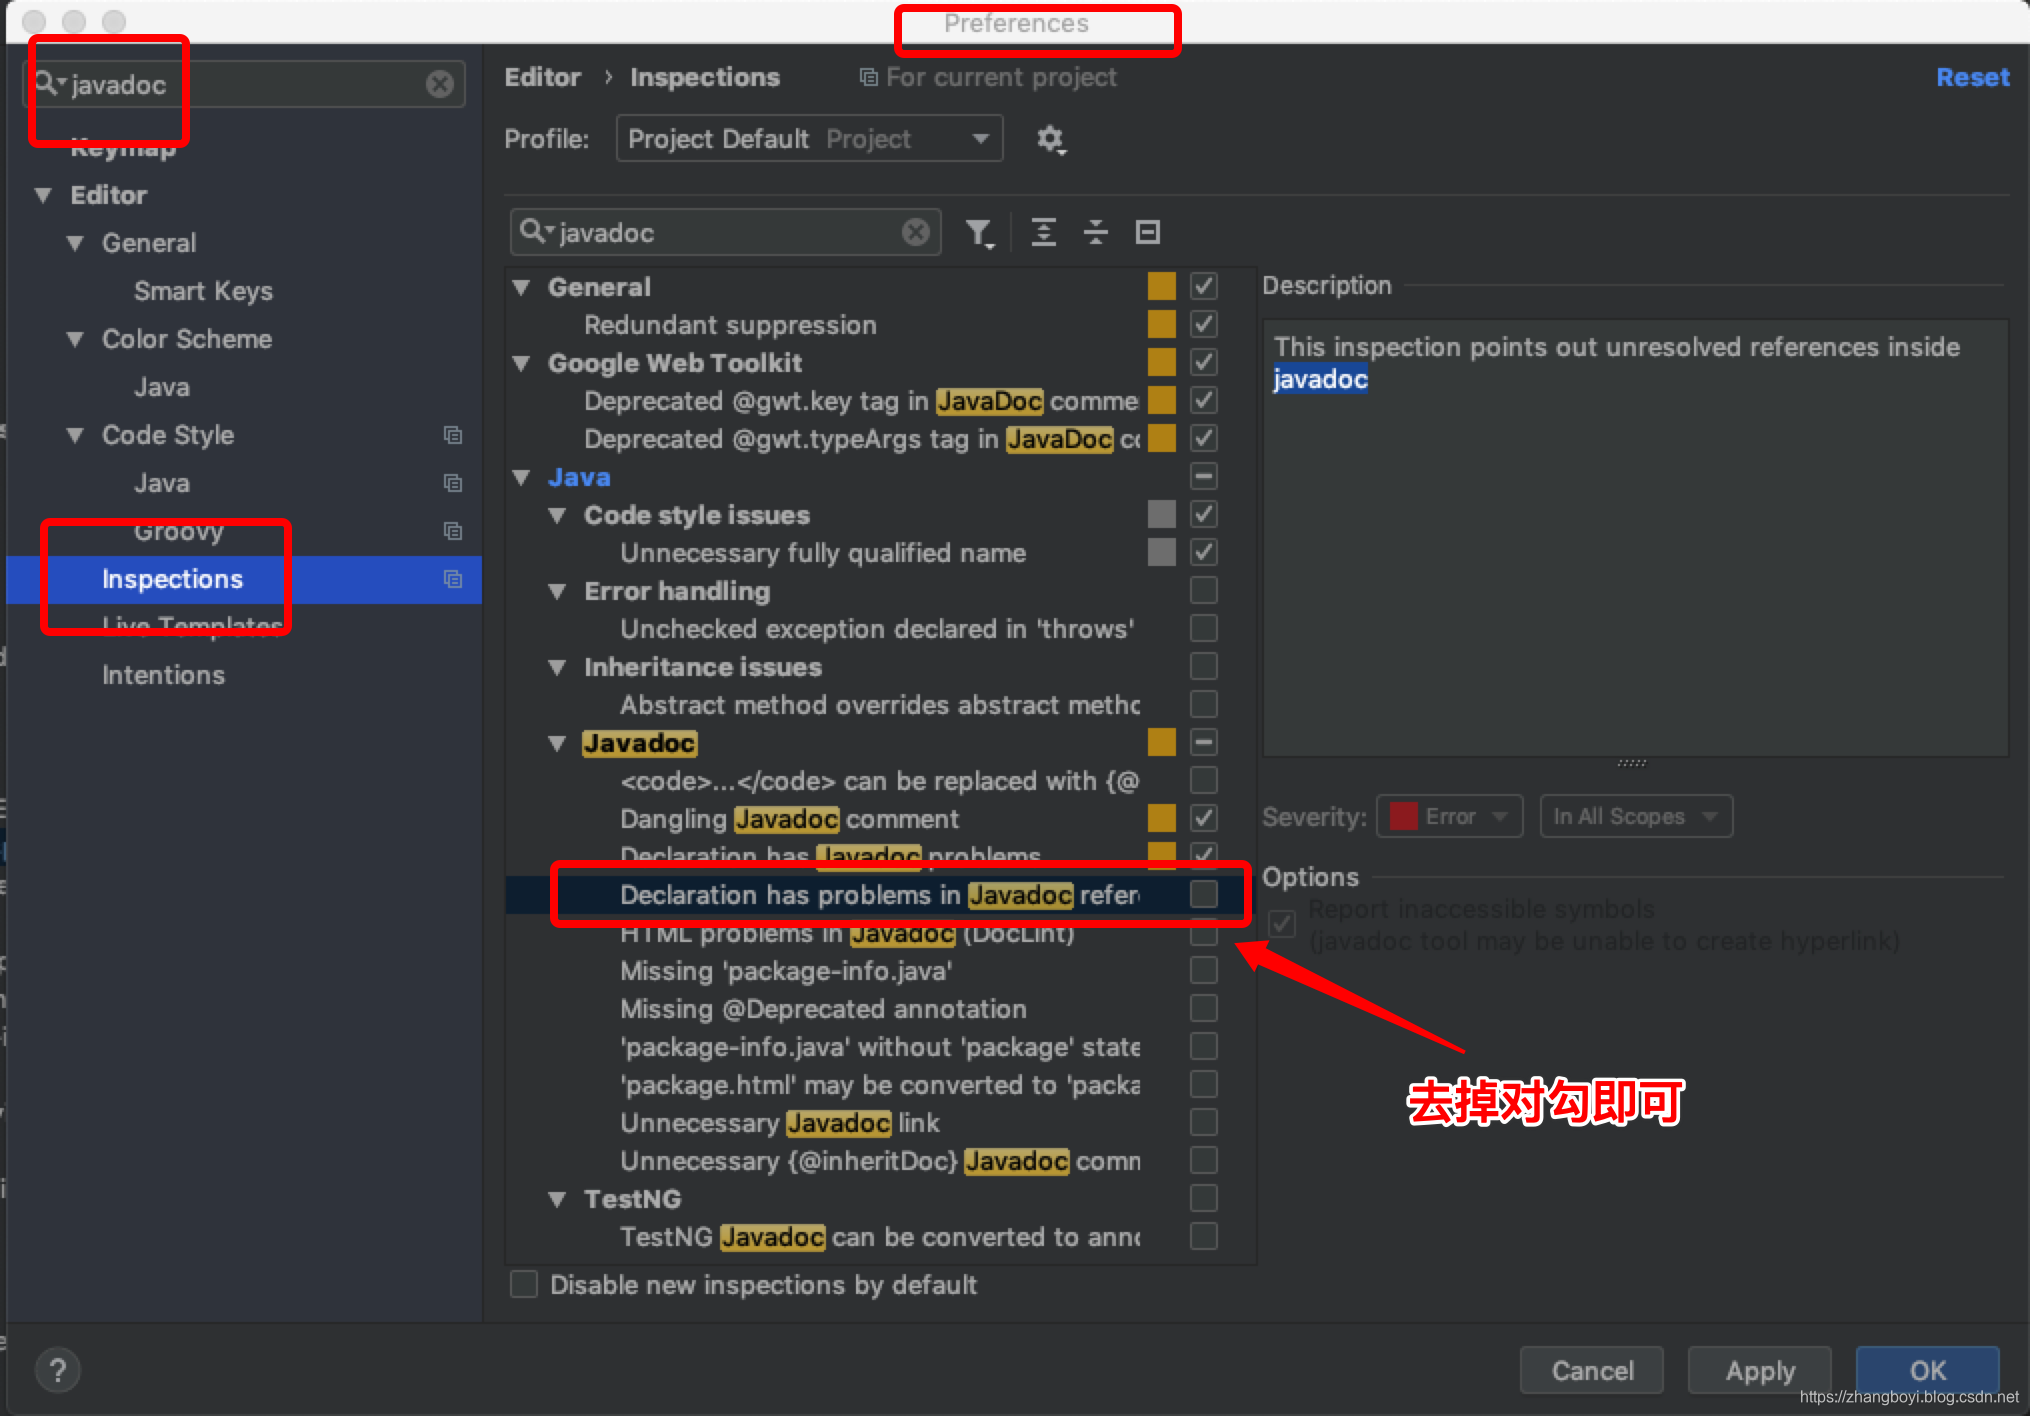This screenshot has width=2030, height=1416.
Task: Clear the javadoc inspections search with the X
Action: tap(915, 232)
